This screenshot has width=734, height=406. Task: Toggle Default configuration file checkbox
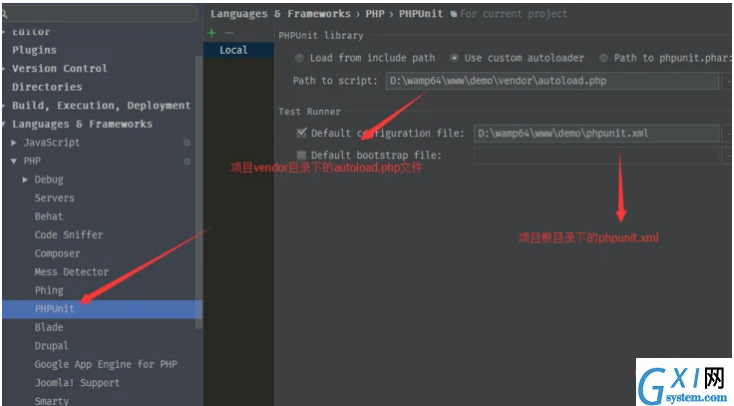click(301, 133)
